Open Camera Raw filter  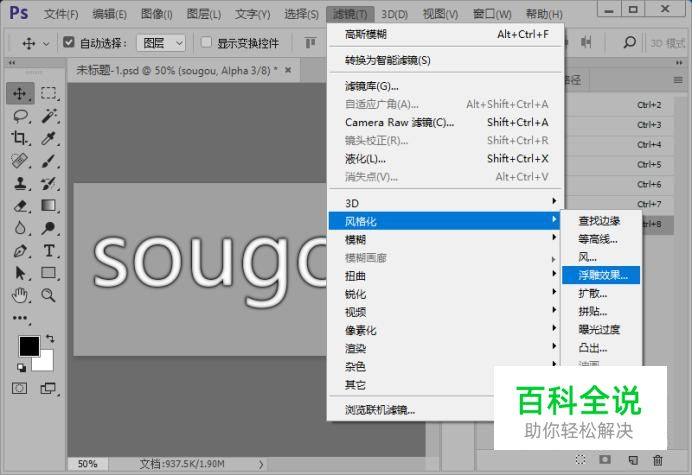(446, 122)
